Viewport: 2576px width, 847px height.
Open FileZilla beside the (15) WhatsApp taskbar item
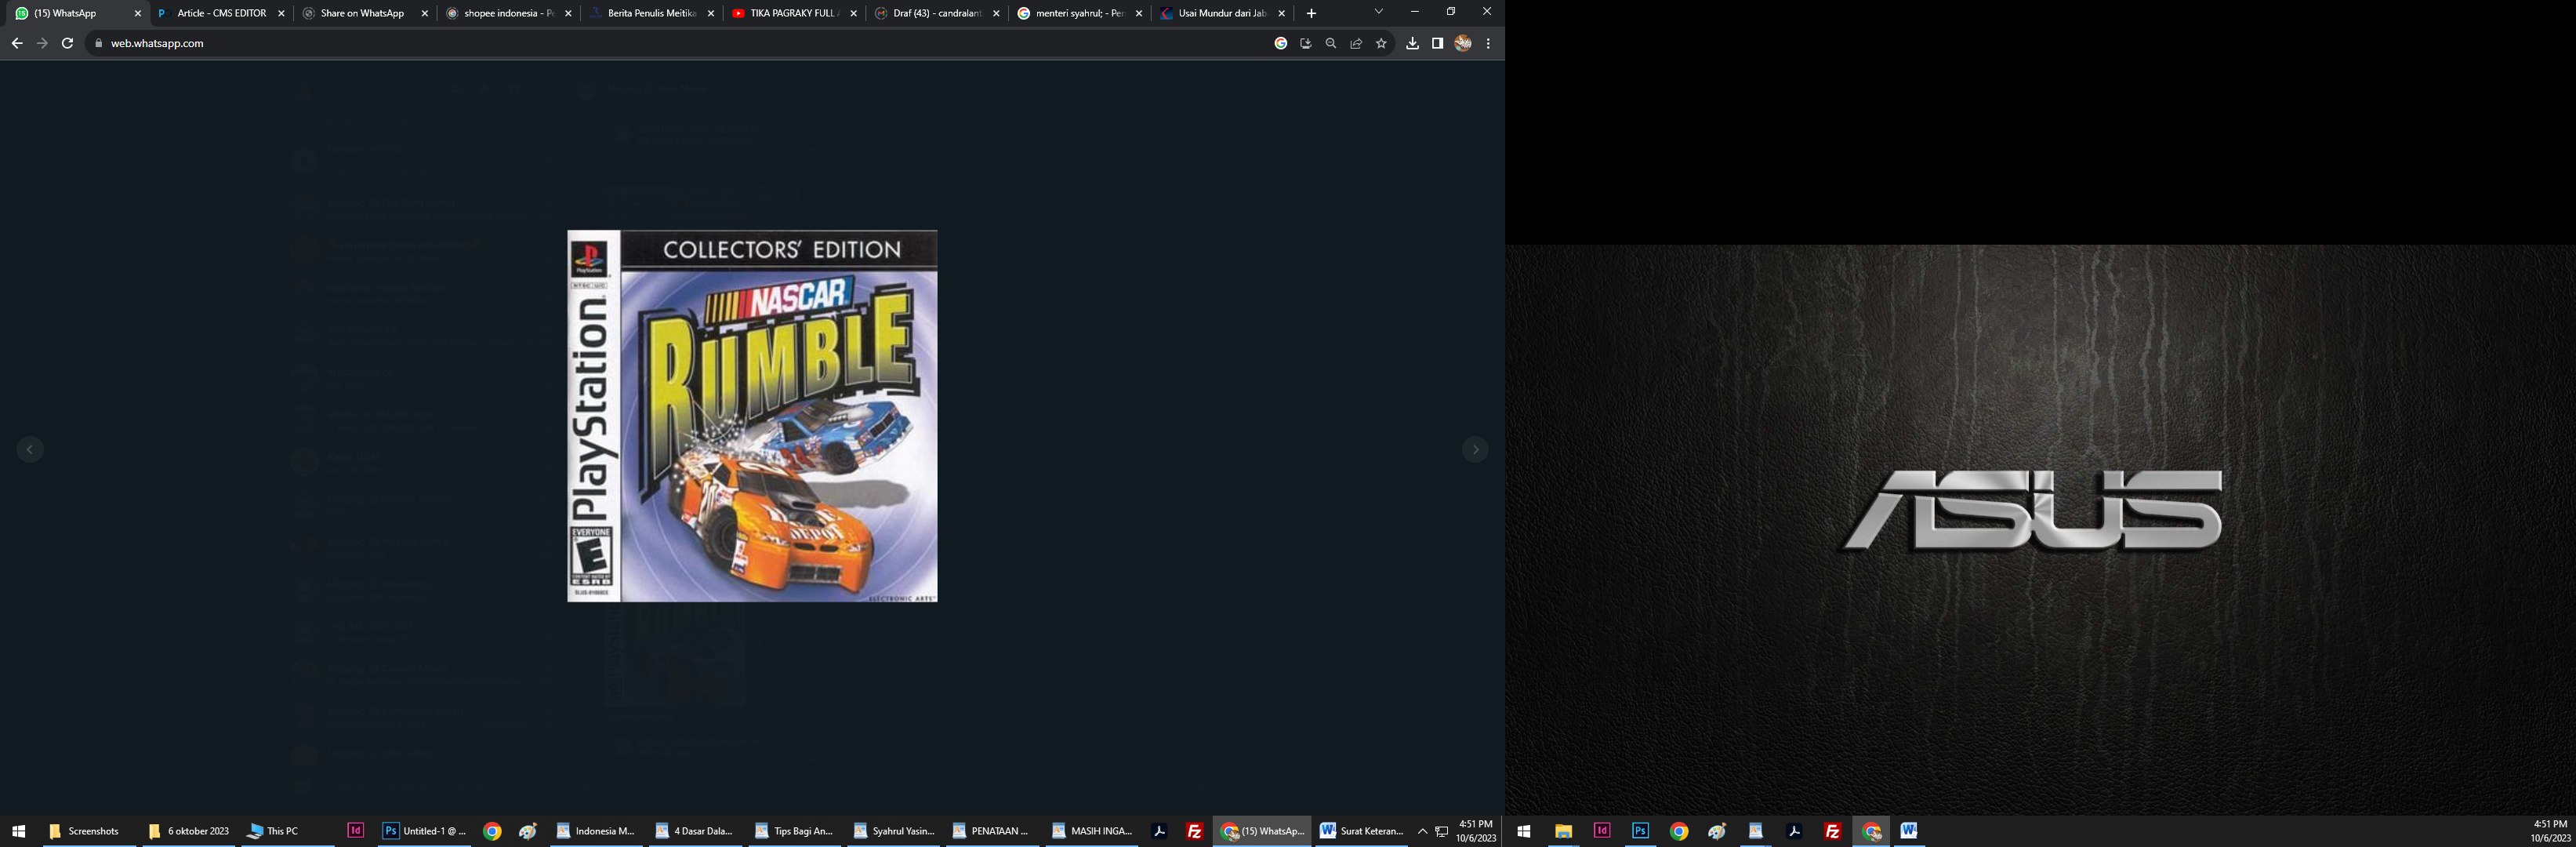tap(1195, 831)
